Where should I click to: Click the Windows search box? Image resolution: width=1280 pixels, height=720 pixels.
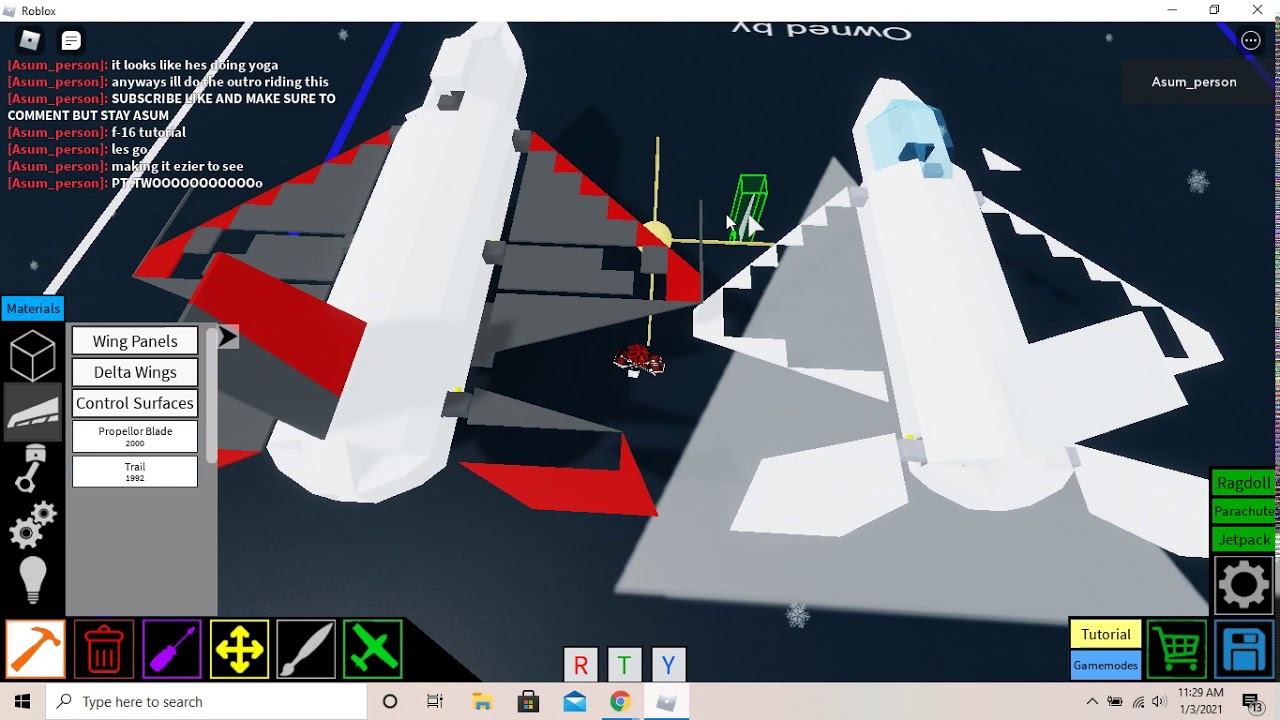[x=207, y=702]
